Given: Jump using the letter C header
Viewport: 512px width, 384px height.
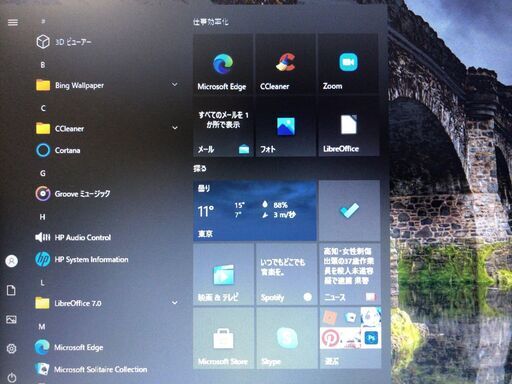Looking at the screenshot, I should tap(43, 108).
